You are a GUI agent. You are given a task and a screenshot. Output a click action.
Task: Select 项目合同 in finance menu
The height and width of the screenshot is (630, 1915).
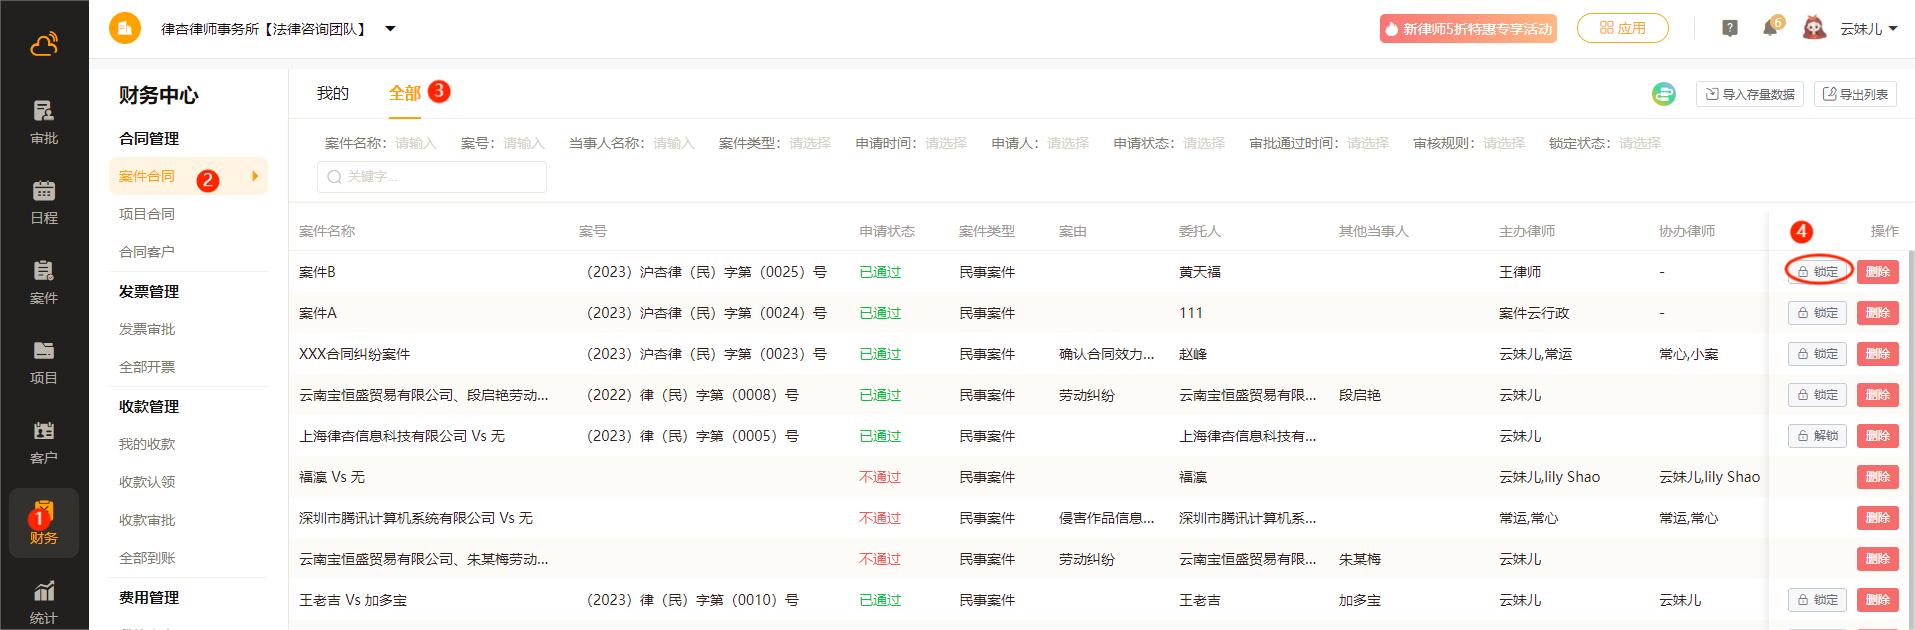tap(147, 214)
